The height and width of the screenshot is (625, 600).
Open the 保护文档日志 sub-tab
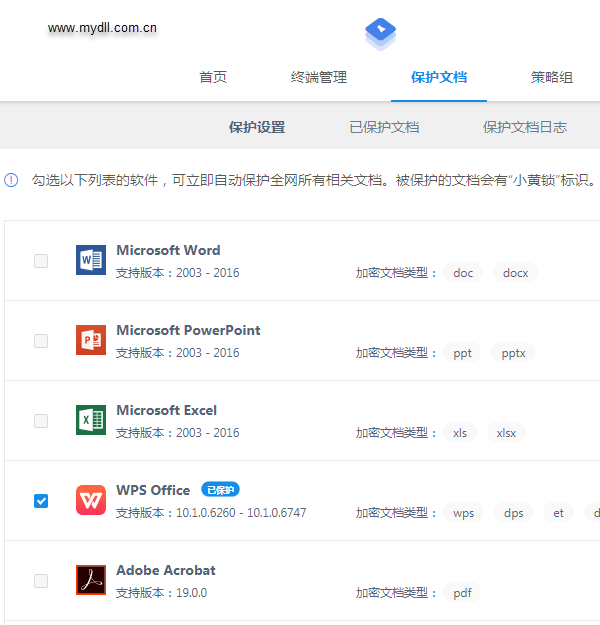coord(525,127)
